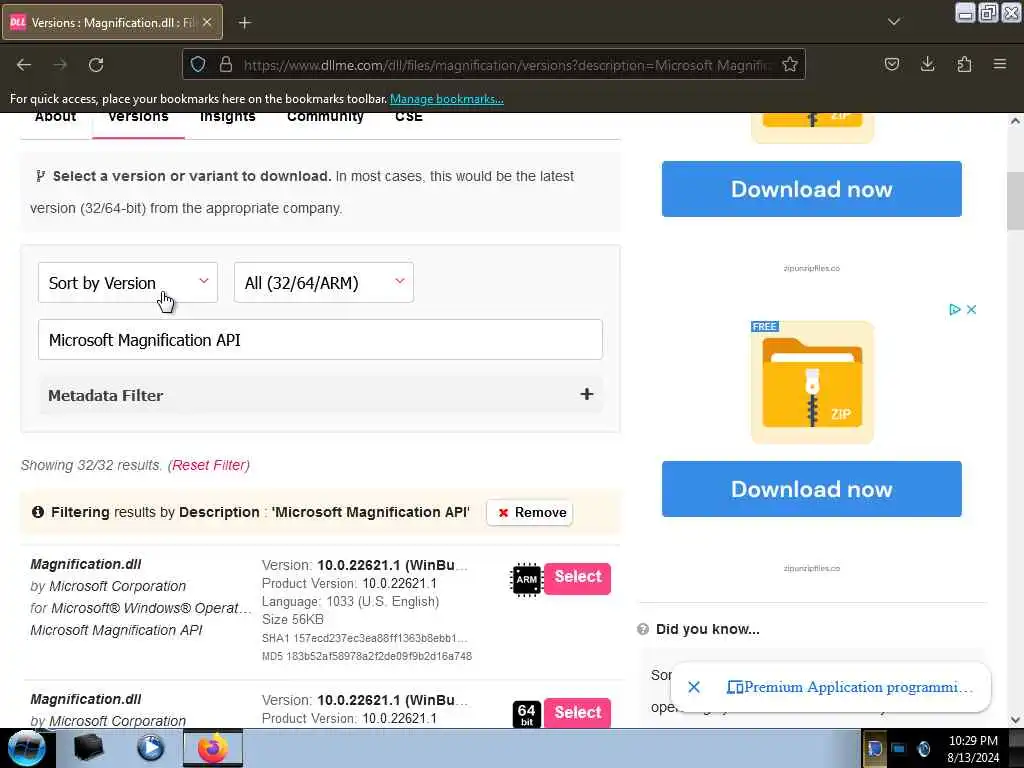The width and height of the screenshot is (1024, 768).
Task: Click the SHA1 157ecd237ec3ea88... hash
Action: [364, 638]
